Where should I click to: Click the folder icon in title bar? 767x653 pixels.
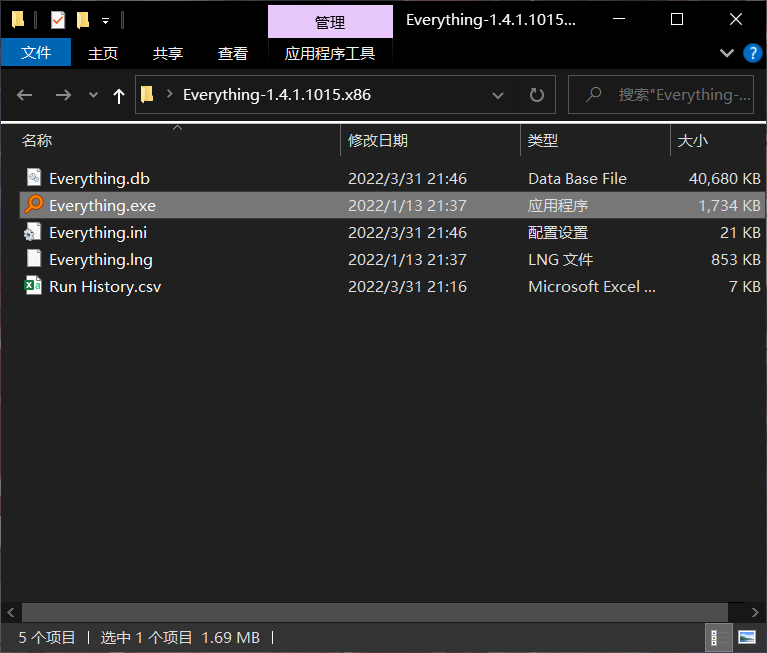click(18, 20)
